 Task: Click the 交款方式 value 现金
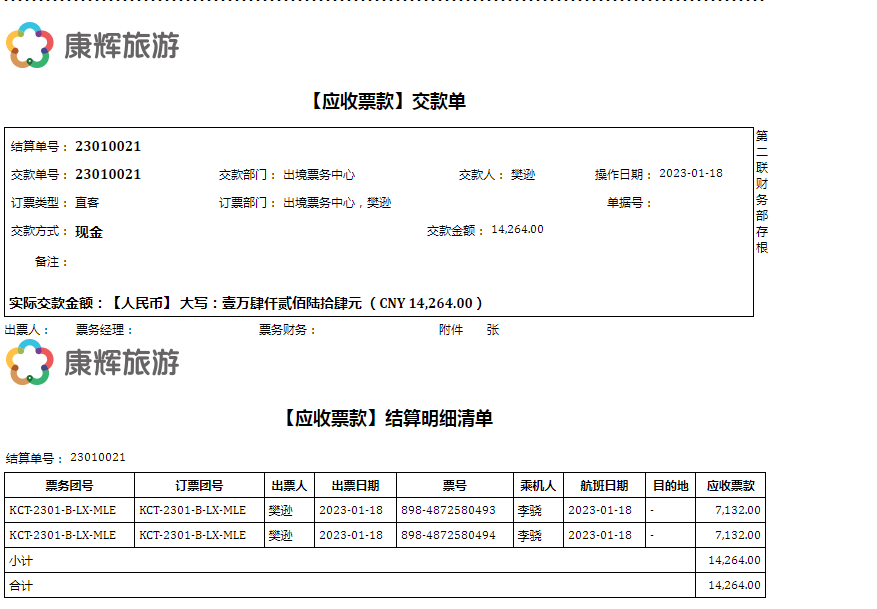coord(89,231)
